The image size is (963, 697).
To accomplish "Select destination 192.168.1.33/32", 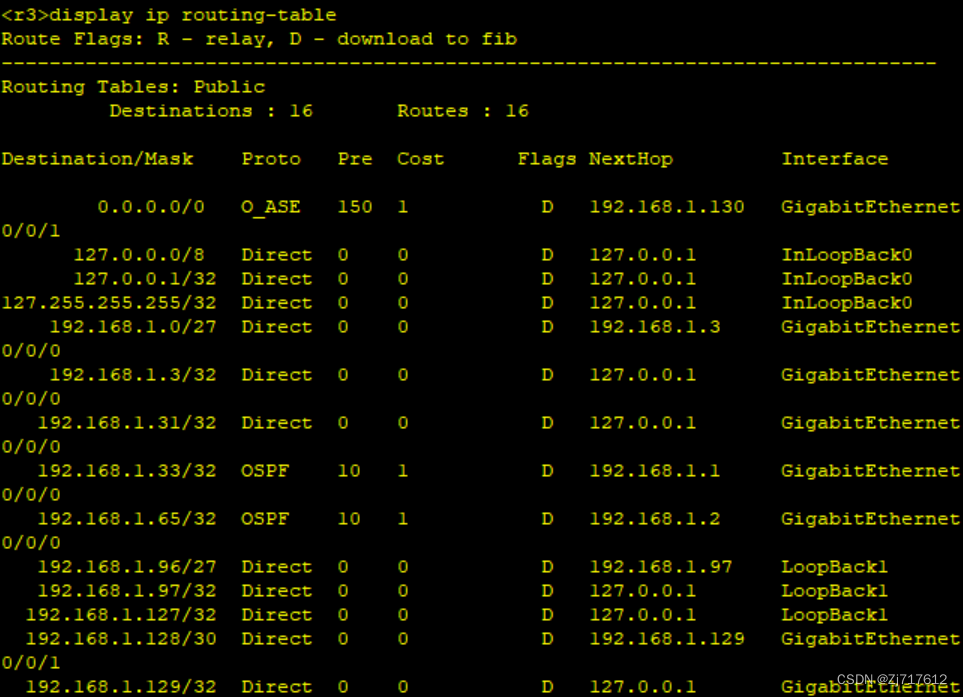I will (x=127, y=471).
